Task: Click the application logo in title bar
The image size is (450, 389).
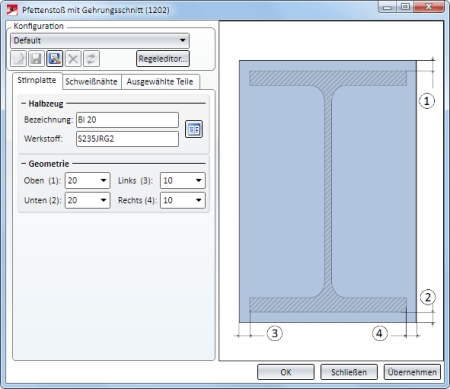Action: click(x=12, y=10)
